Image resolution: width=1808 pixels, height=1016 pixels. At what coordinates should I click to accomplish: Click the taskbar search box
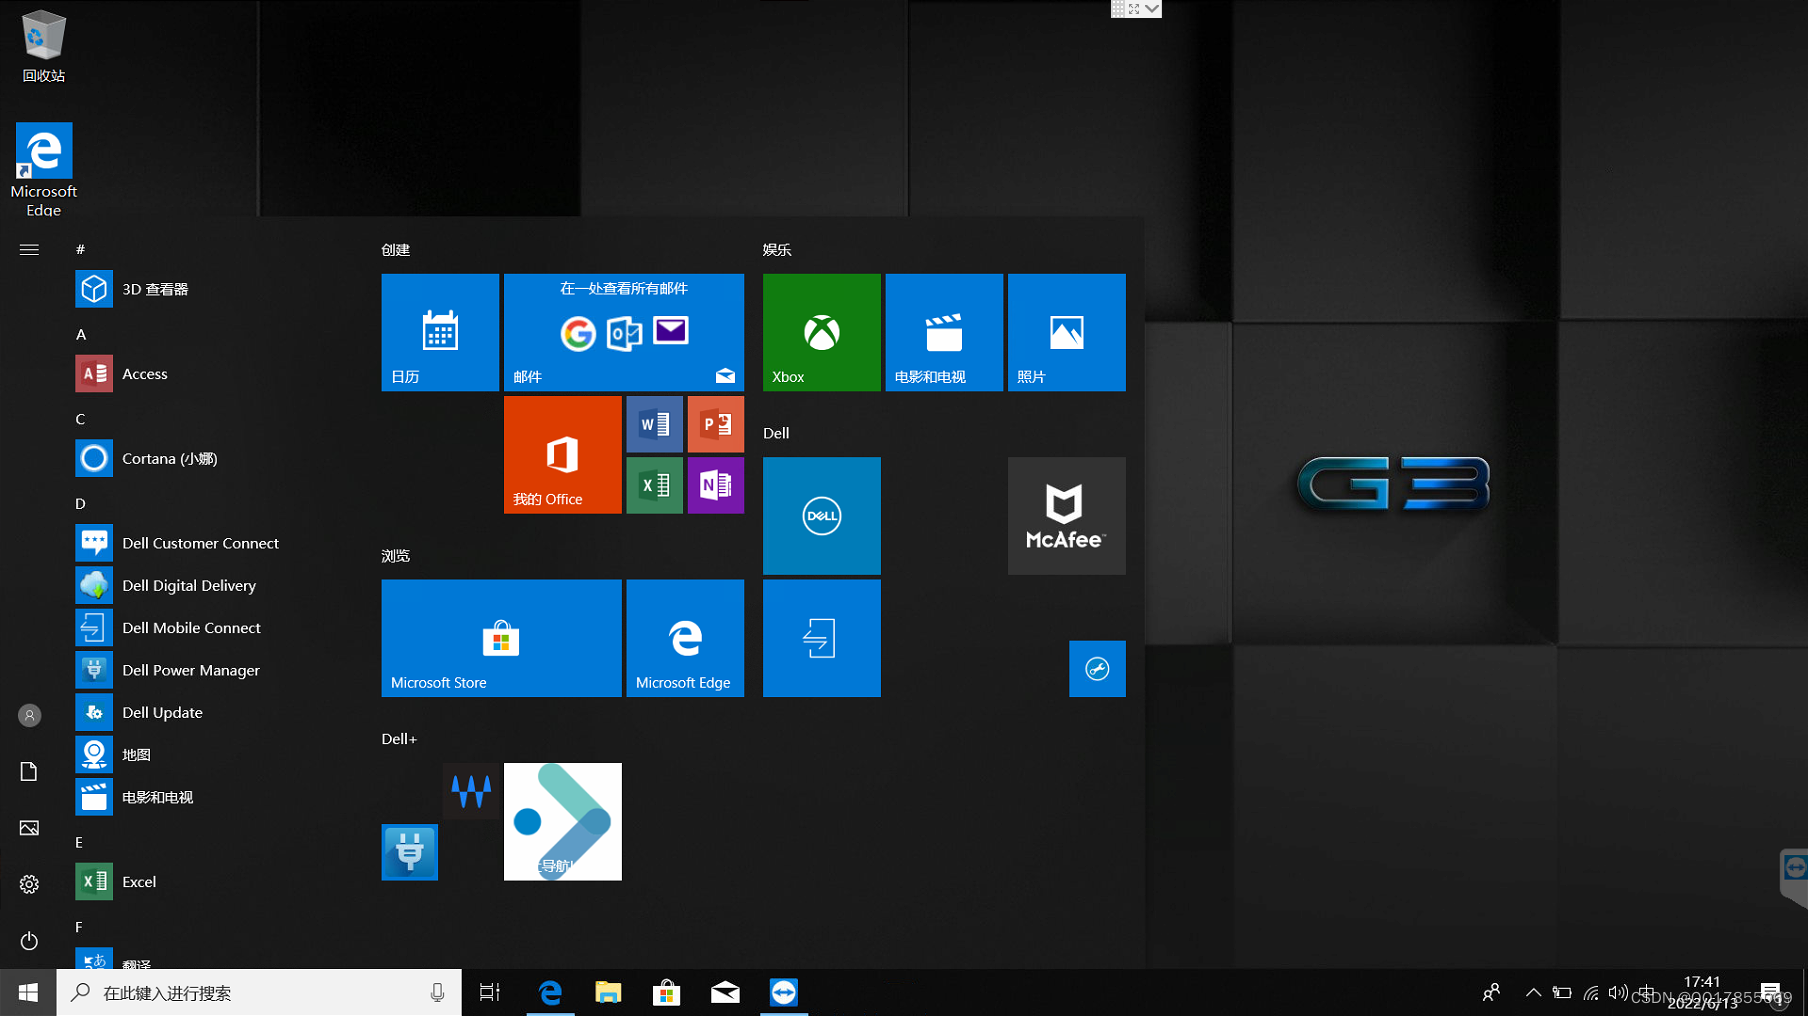259,992
